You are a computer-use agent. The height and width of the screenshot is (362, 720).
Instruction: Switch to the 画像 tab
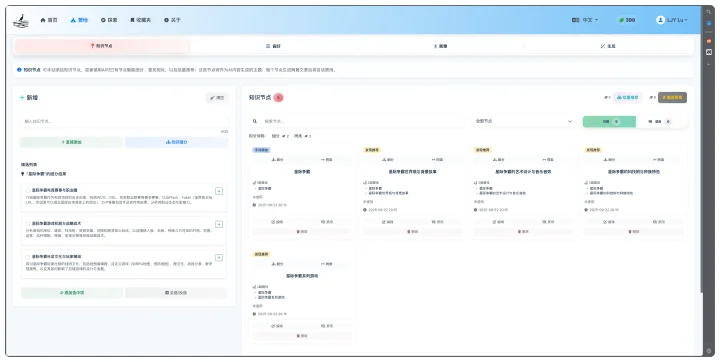click(x=440, y=46)
